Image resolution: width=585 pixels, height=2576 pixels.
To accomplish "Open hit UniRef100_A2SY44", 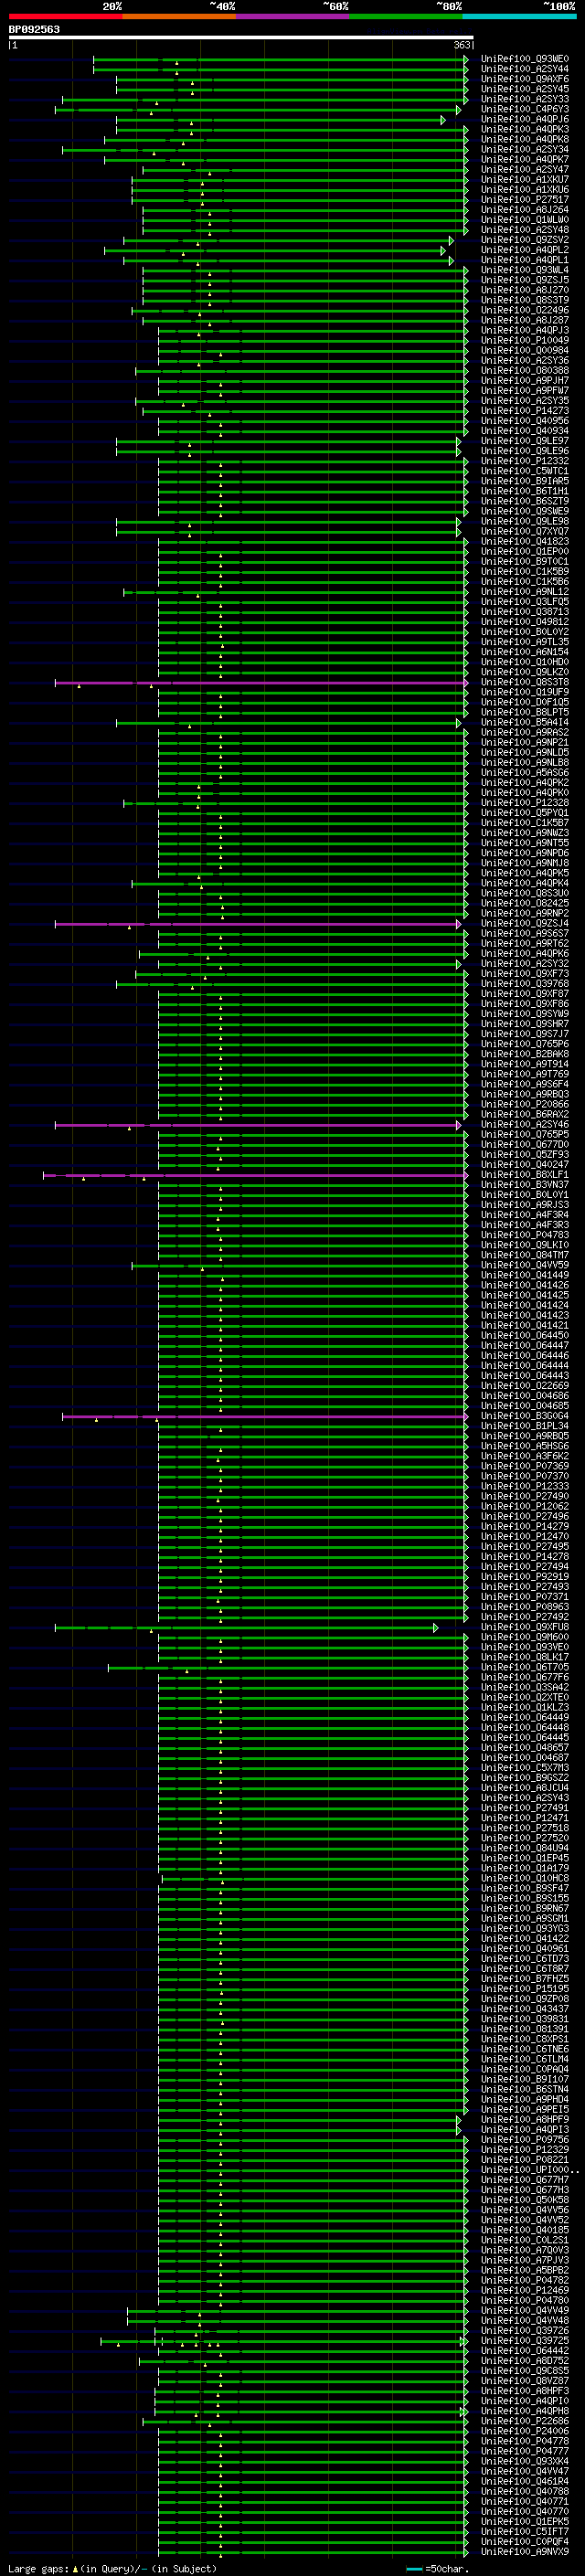I will click(524, 69).
